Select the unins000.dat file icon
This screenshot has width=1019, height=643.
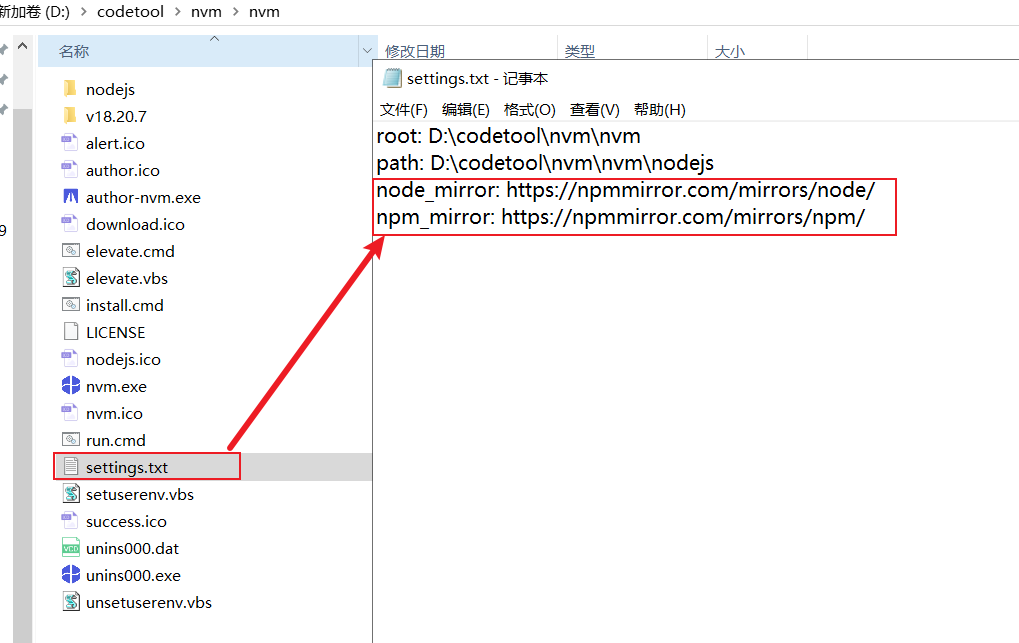70,547
